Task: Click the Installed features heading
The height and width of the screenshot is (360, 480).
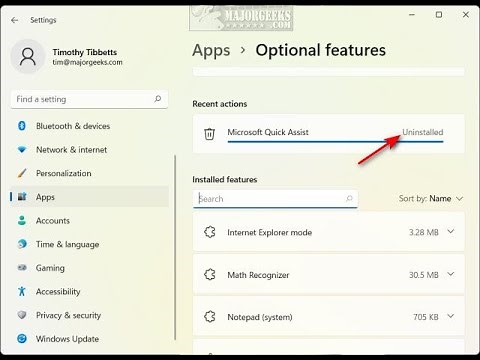Action: click(225, 179)
